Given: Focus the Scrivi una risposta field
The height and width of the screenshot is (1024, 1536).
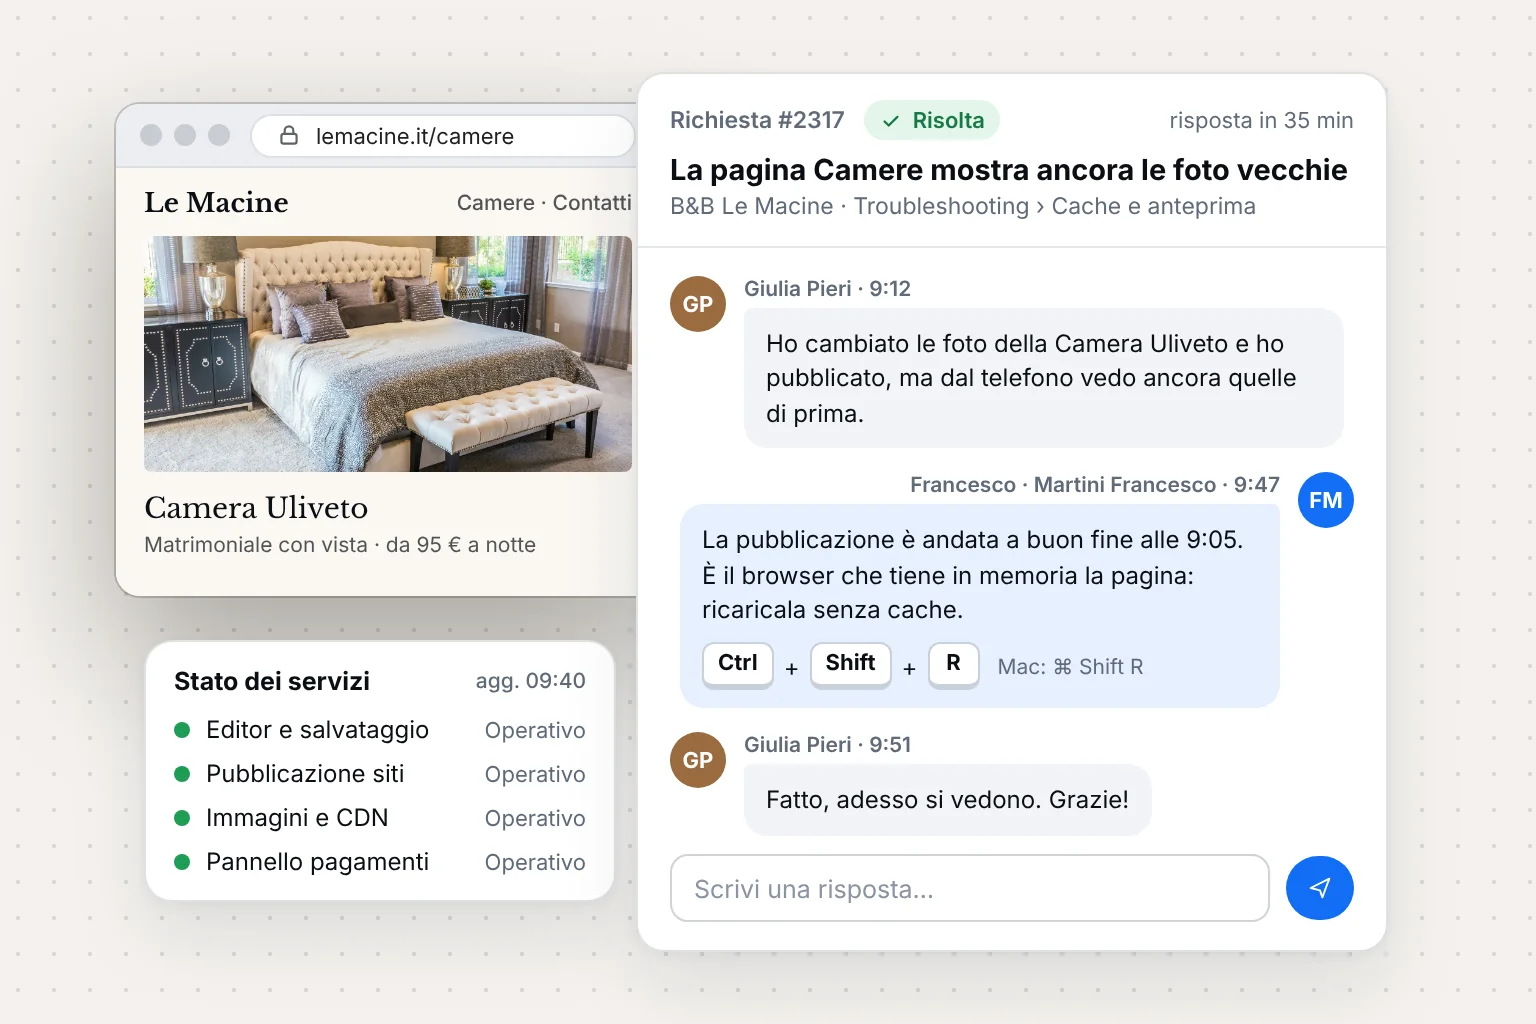Looking at the screenshot, I should [x=969, y=888].
